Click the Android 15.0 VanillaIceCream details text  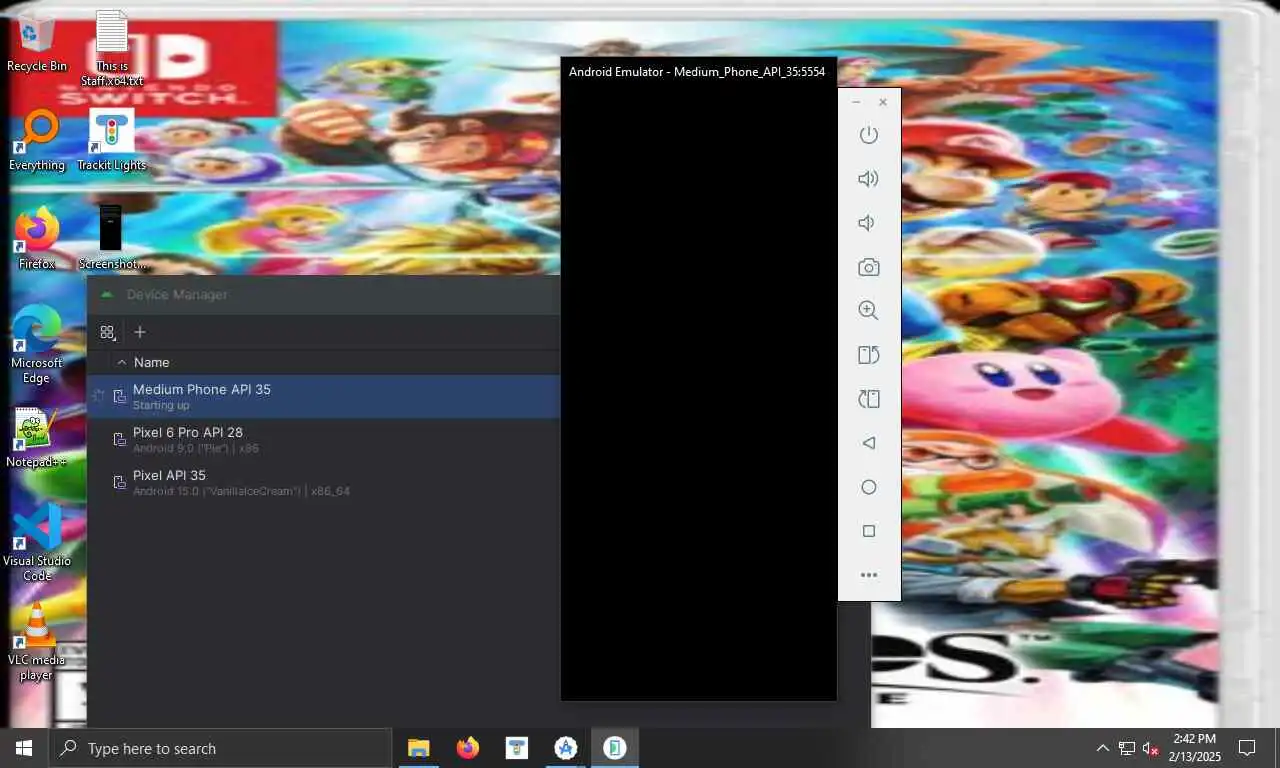241,492
